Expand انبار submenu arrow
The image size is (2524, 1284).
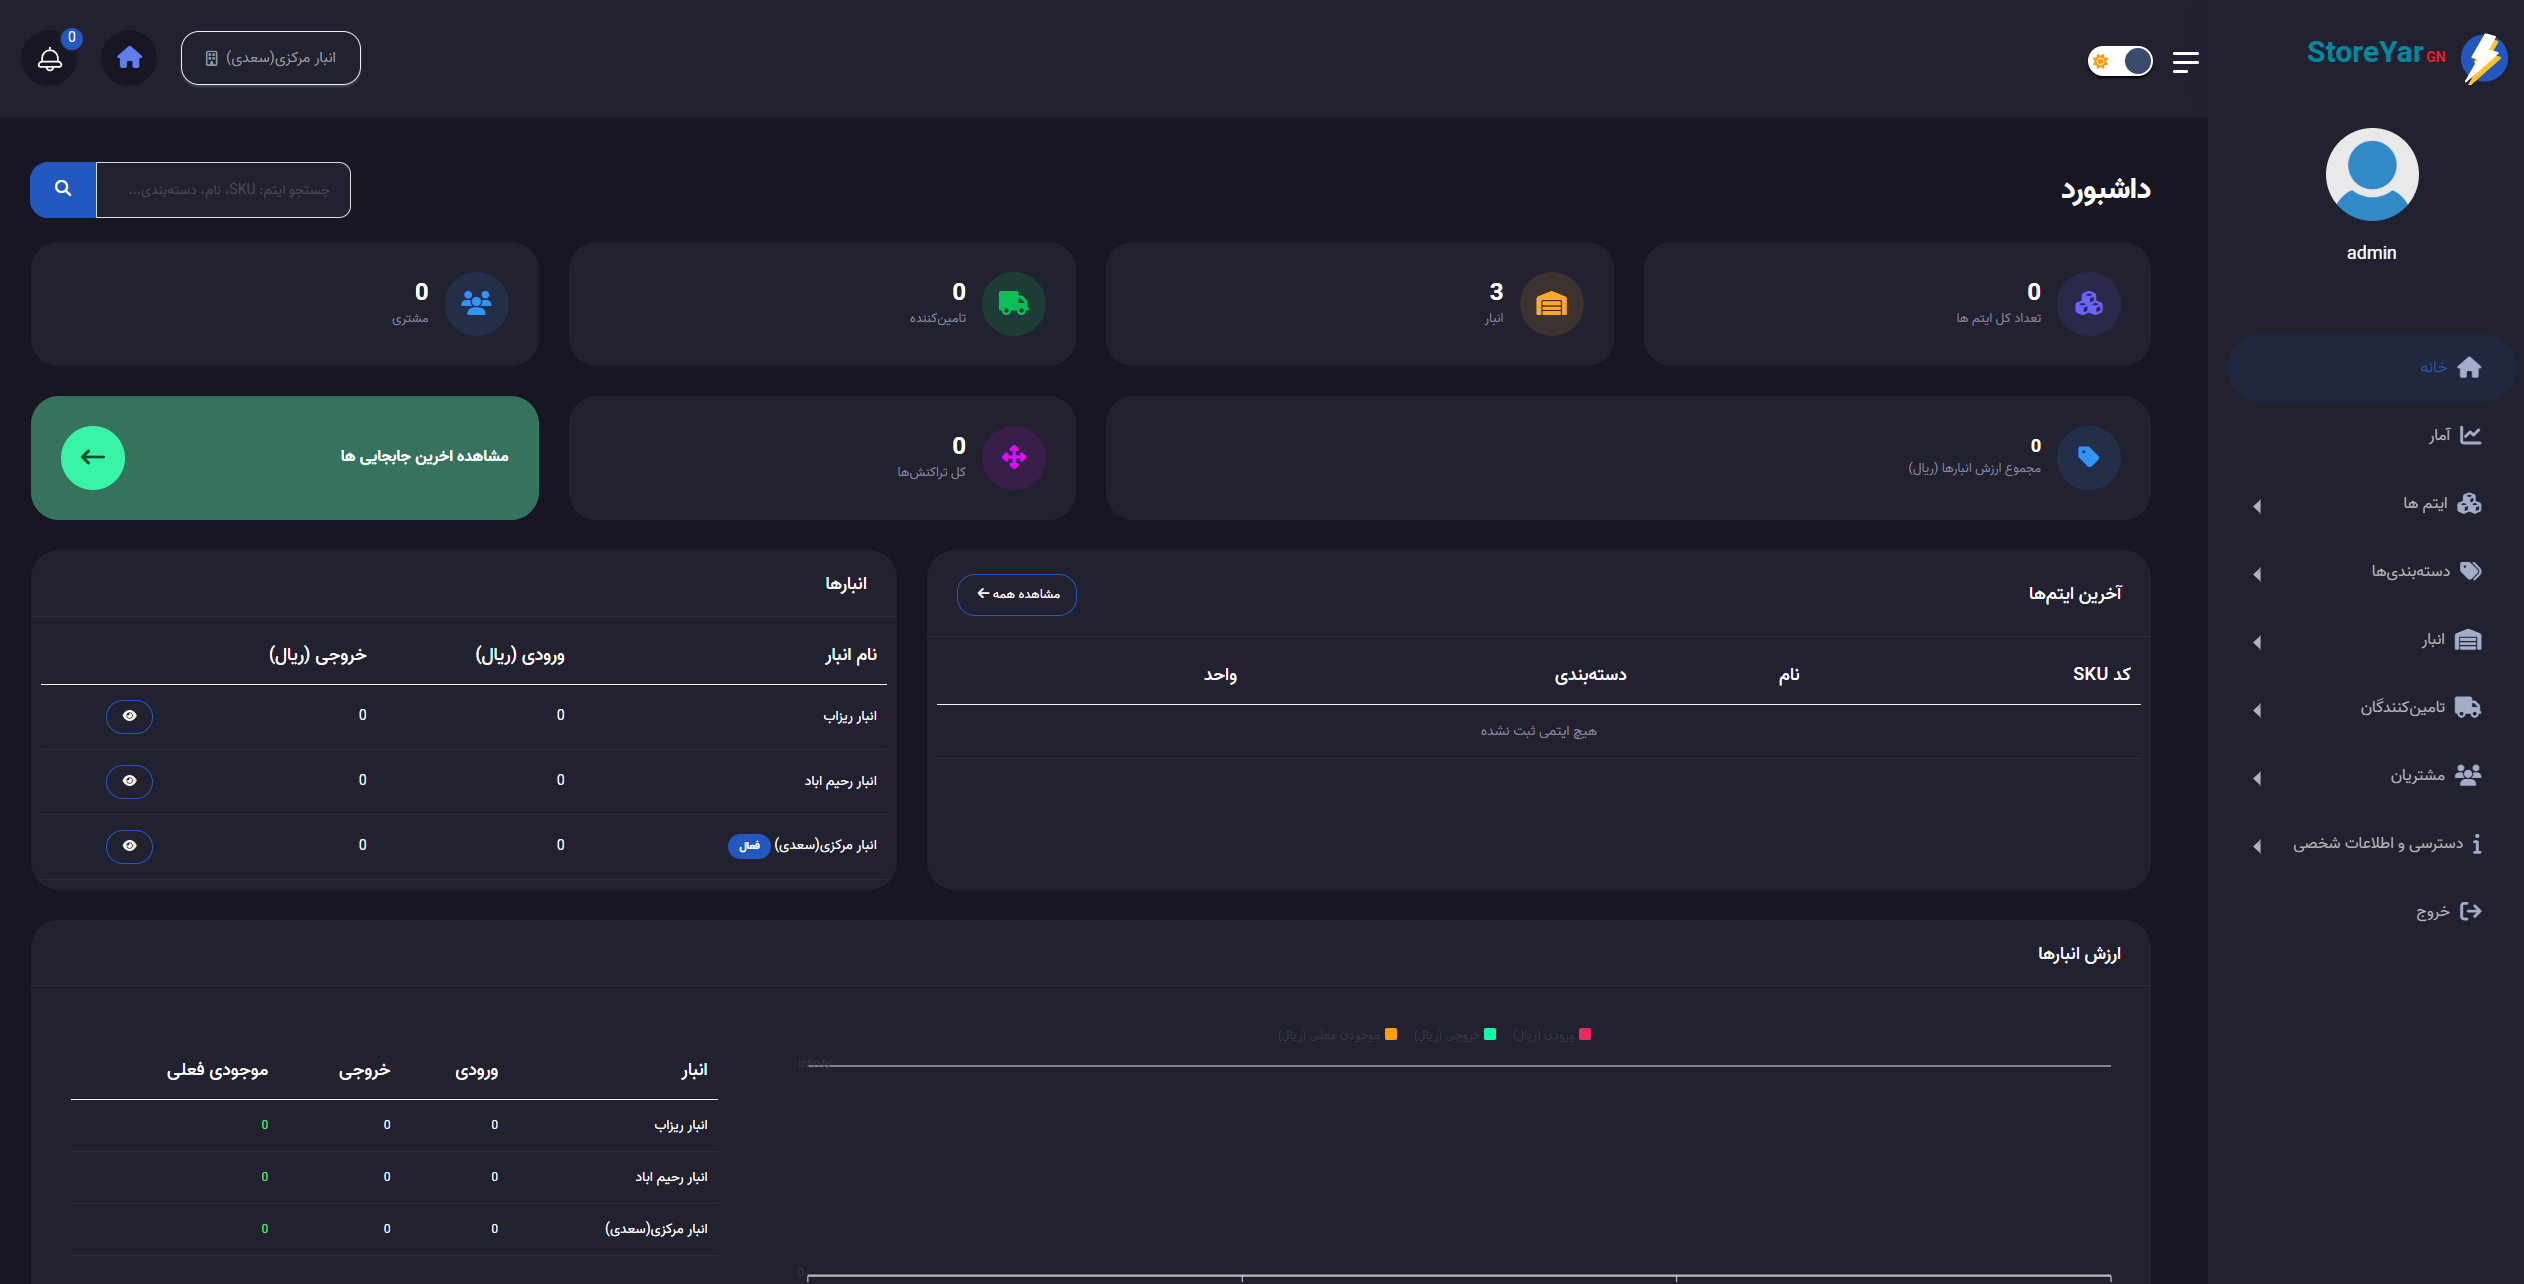coord(2257,642)
